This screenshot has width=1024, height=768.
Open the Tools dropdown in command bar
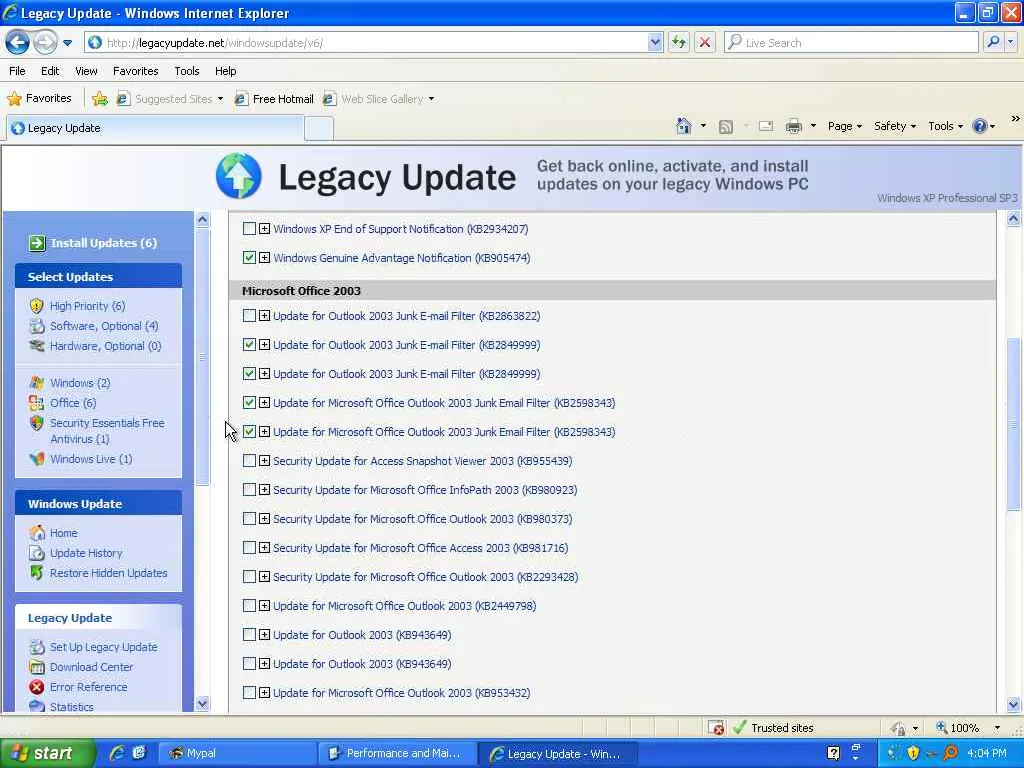tap(945, 126)
